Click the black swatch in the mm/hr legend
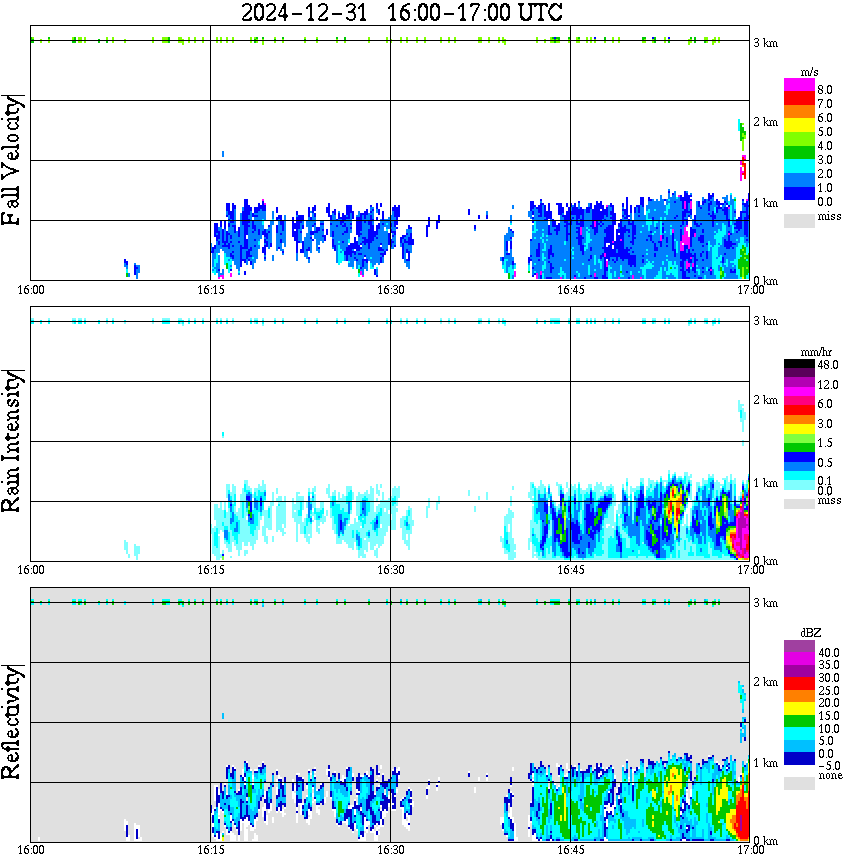The image size is (850, 868). click(x=799, y=363)
